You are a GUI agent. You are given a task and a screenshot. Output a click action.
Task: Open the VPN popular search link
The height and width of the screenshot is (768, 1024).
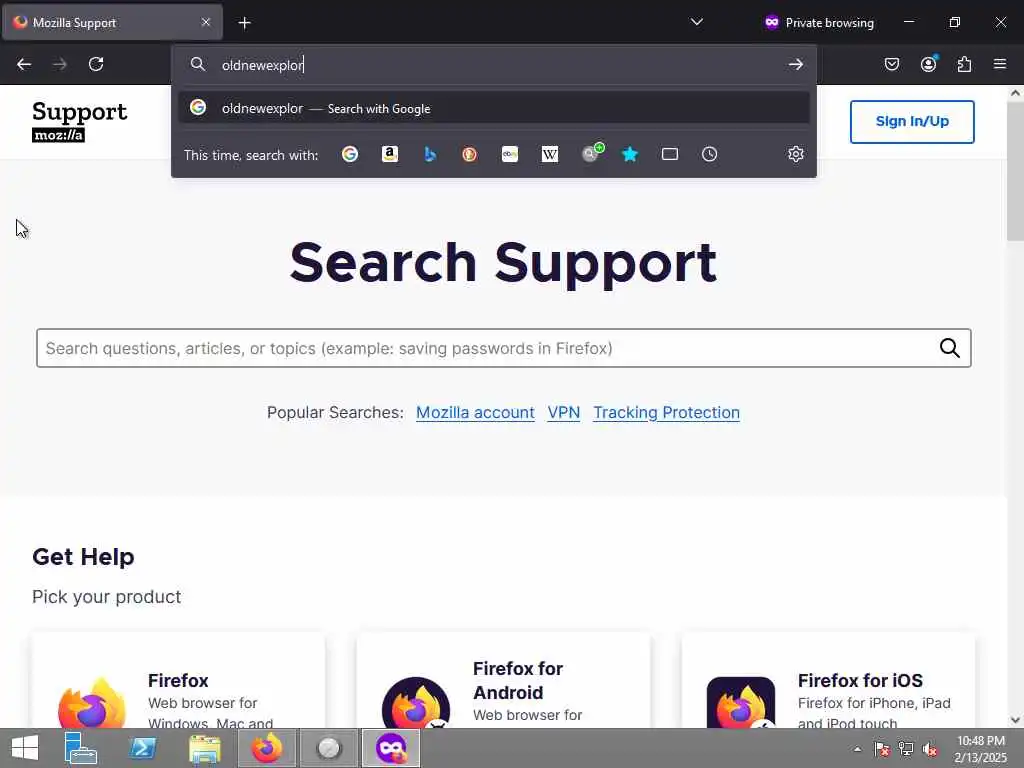564,413
